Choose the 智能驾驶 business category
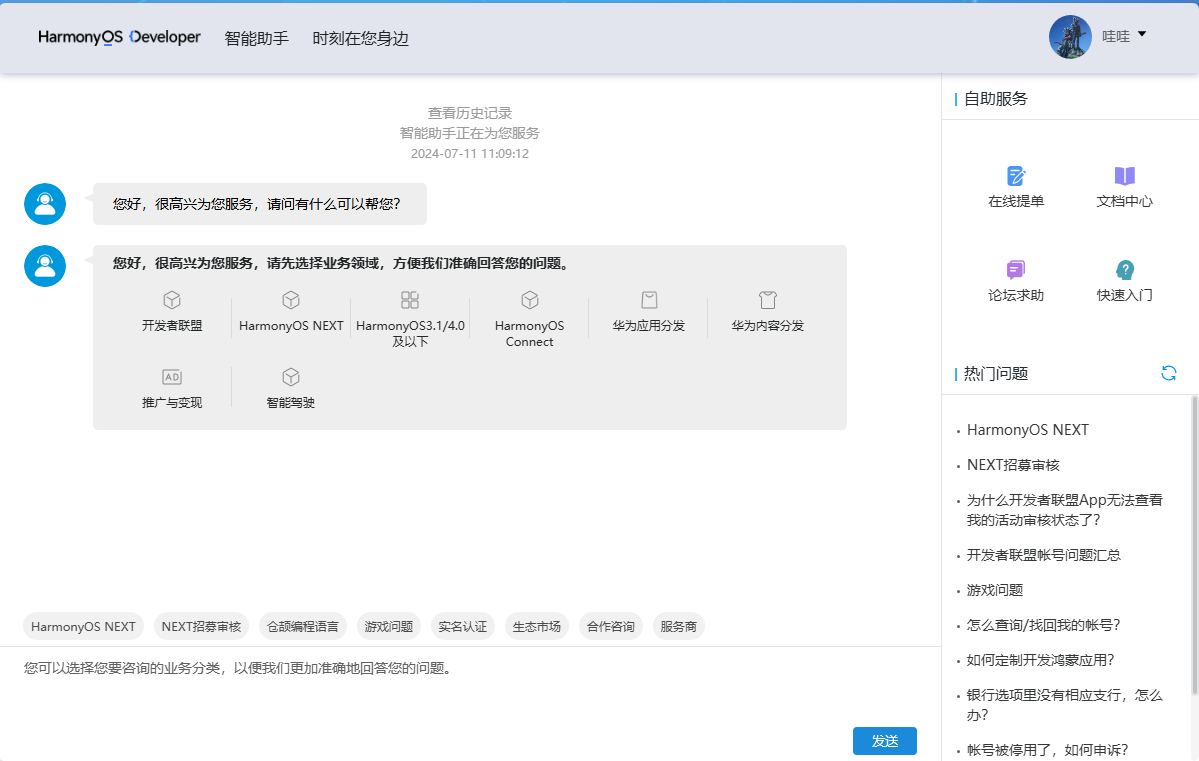Screen dimensions: 1199x761 point(290,385)
